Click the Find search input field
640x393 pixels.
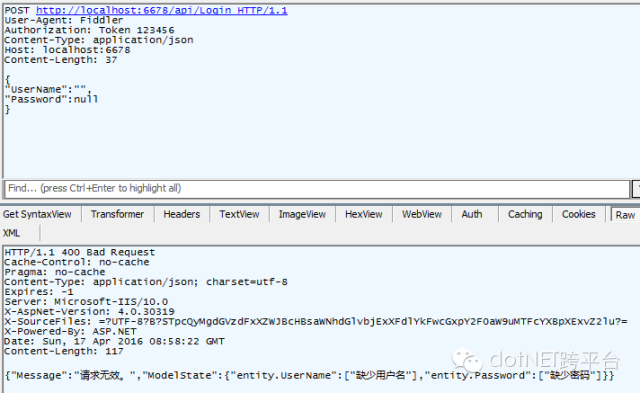click(x=317, y=189)
